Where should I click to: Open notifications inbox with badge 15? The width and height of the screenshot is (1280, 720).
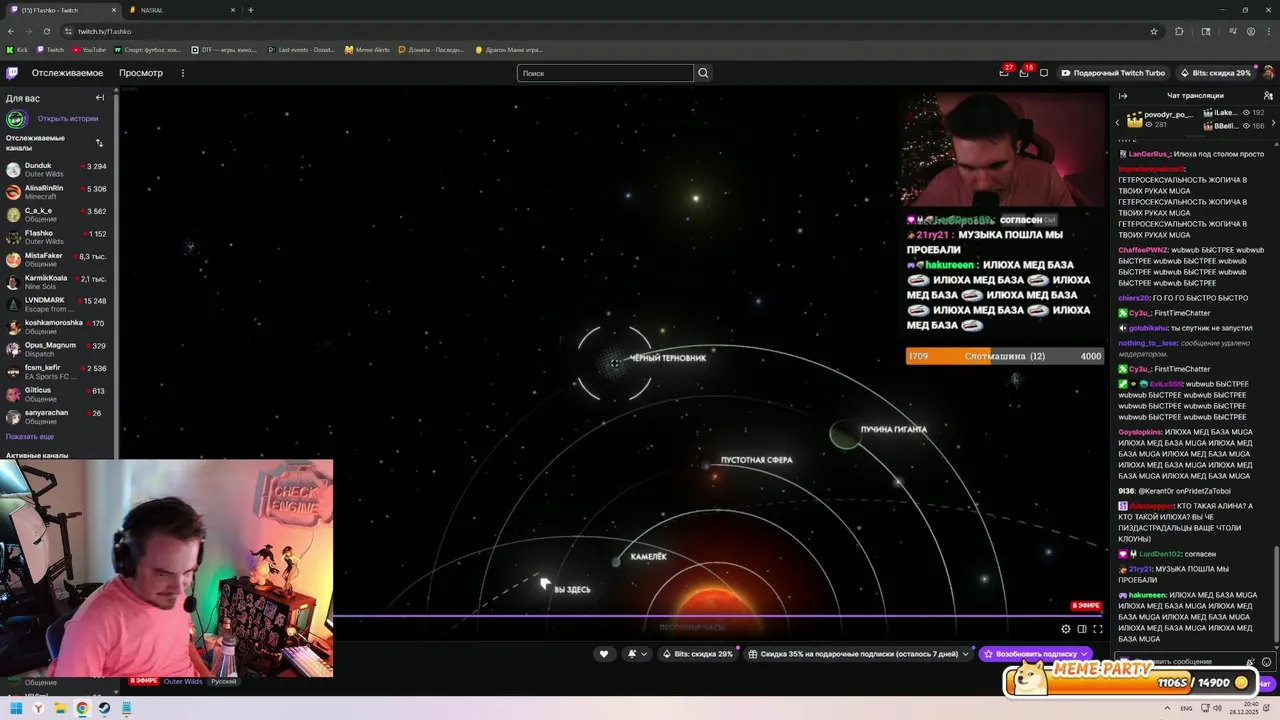click(x=1024, y=73)
